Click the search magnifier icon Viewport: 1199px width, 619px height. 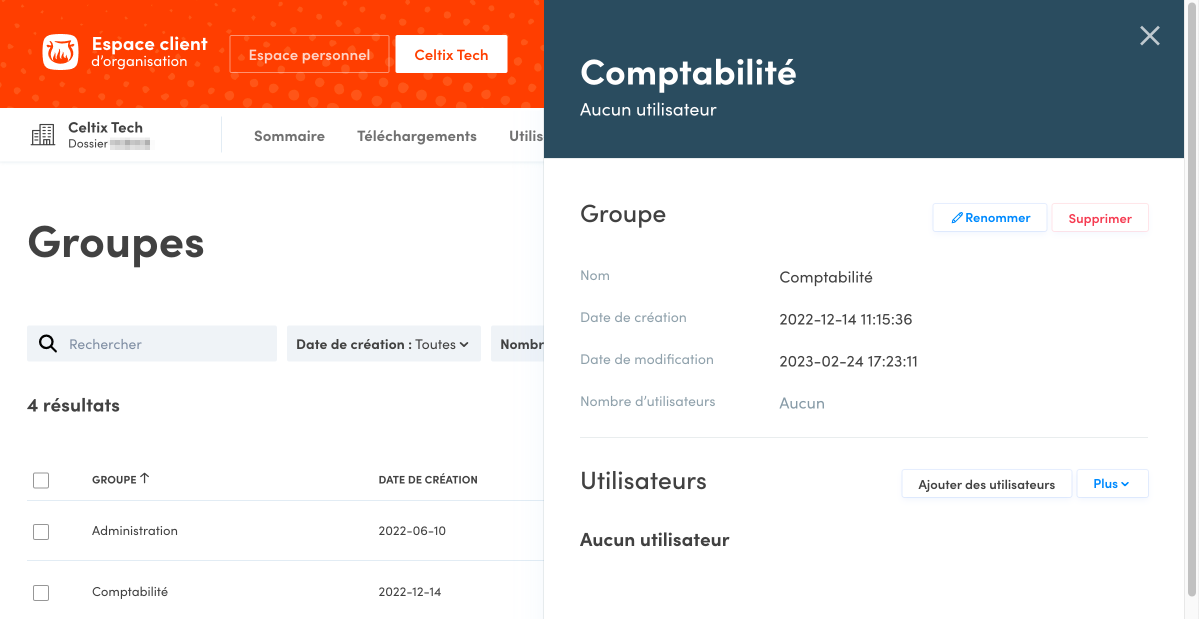47,344
